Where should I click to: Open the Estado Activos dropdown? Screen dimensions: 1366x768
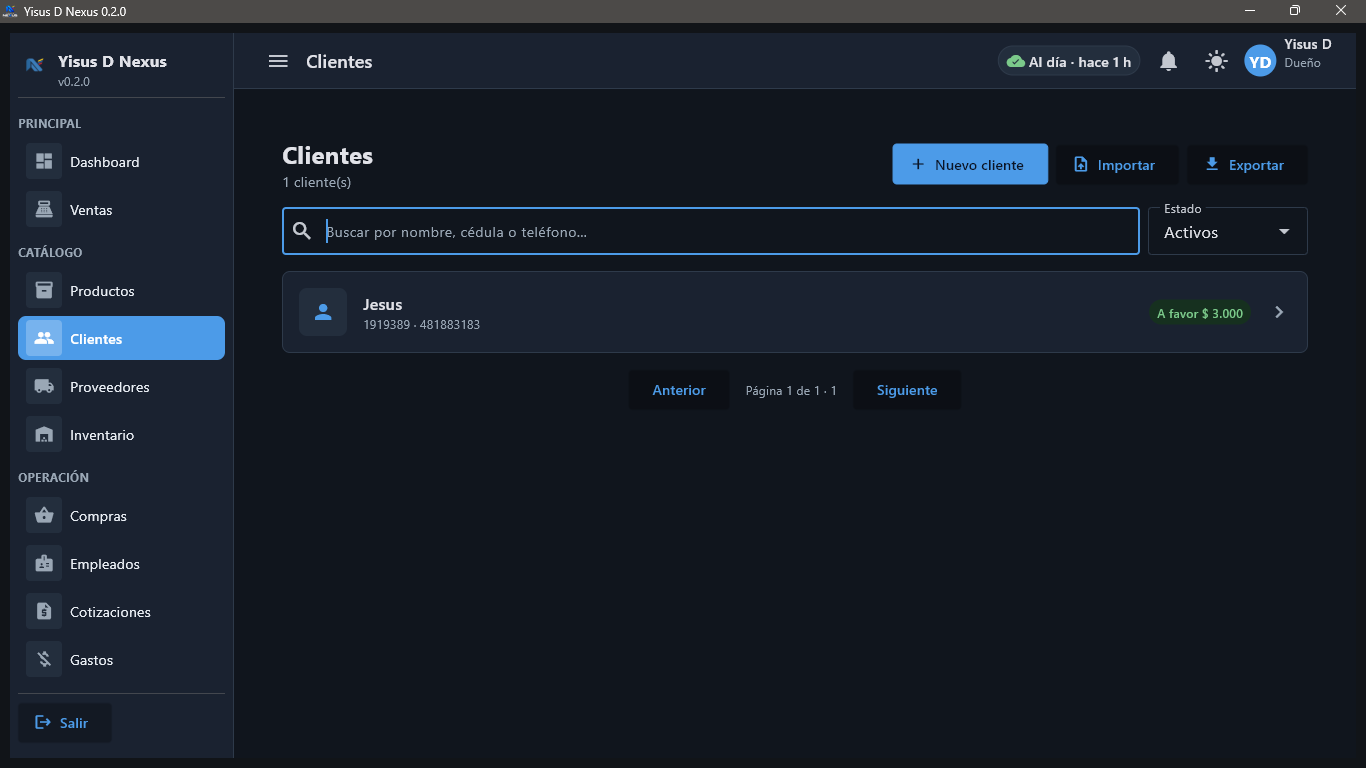pyautogui.click(x=1227, y=231)
